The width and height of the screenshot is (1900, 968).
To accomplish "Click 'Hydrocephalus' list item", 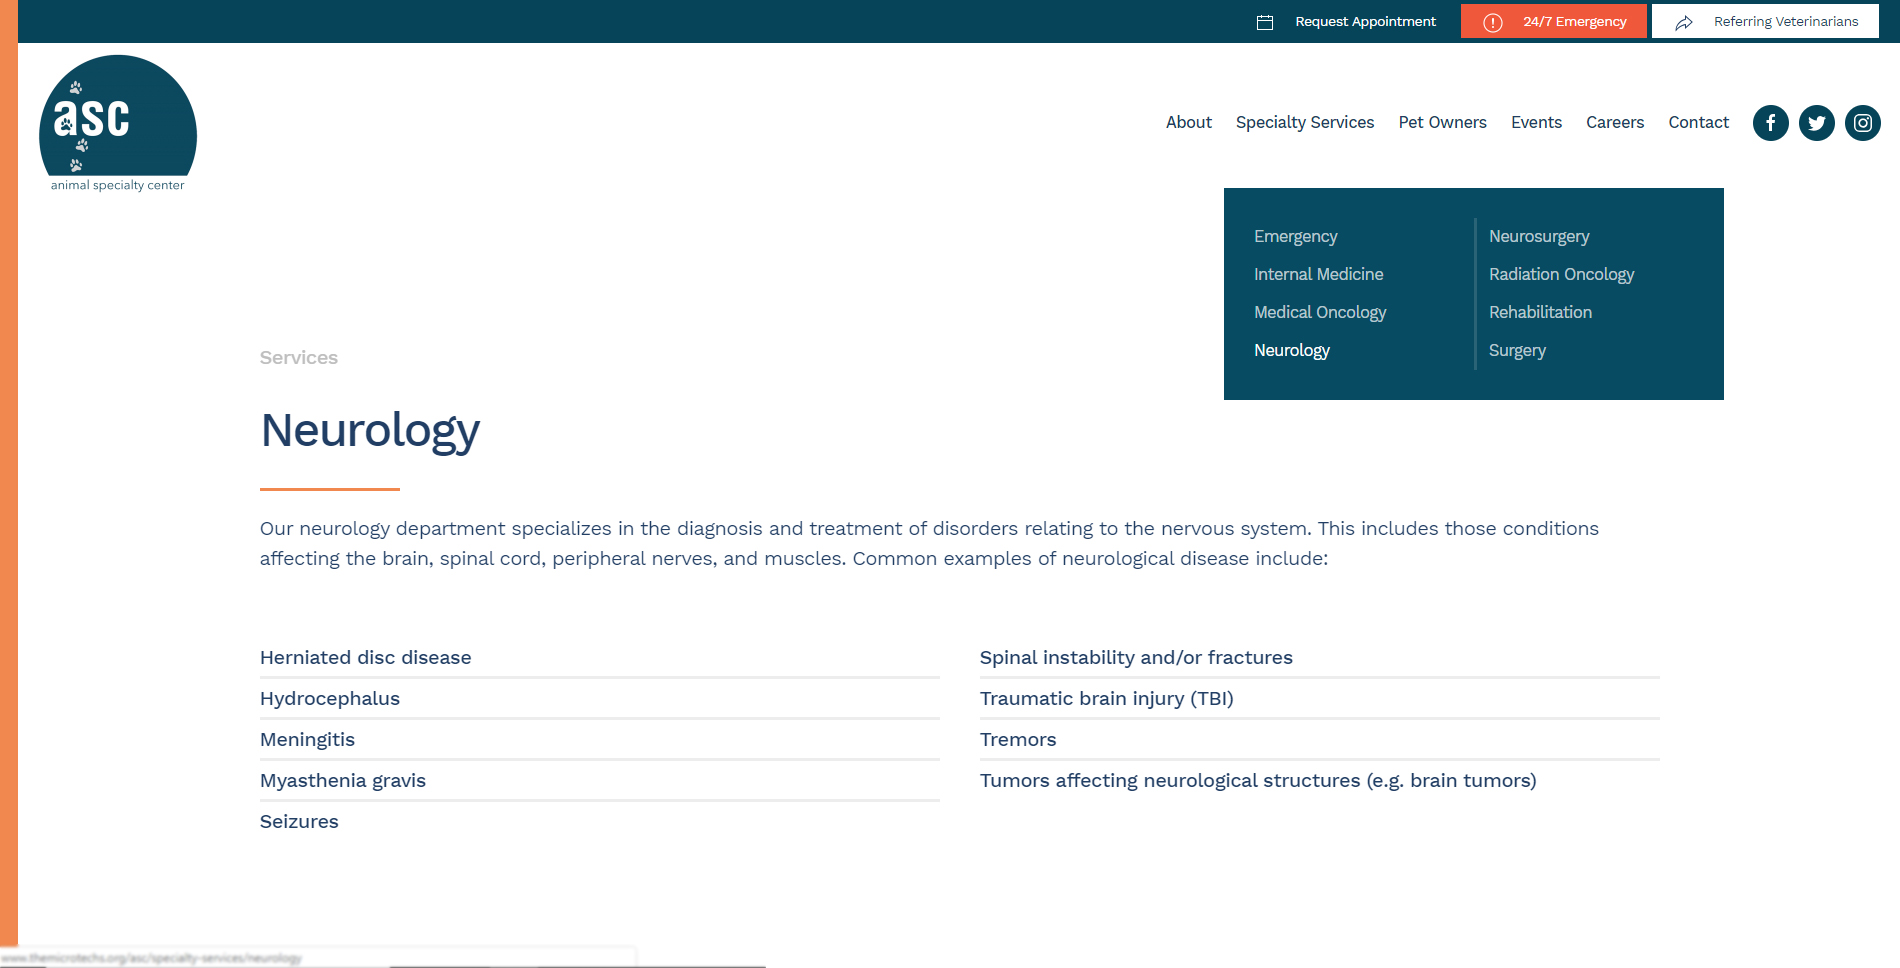I will tap(329, 698).
